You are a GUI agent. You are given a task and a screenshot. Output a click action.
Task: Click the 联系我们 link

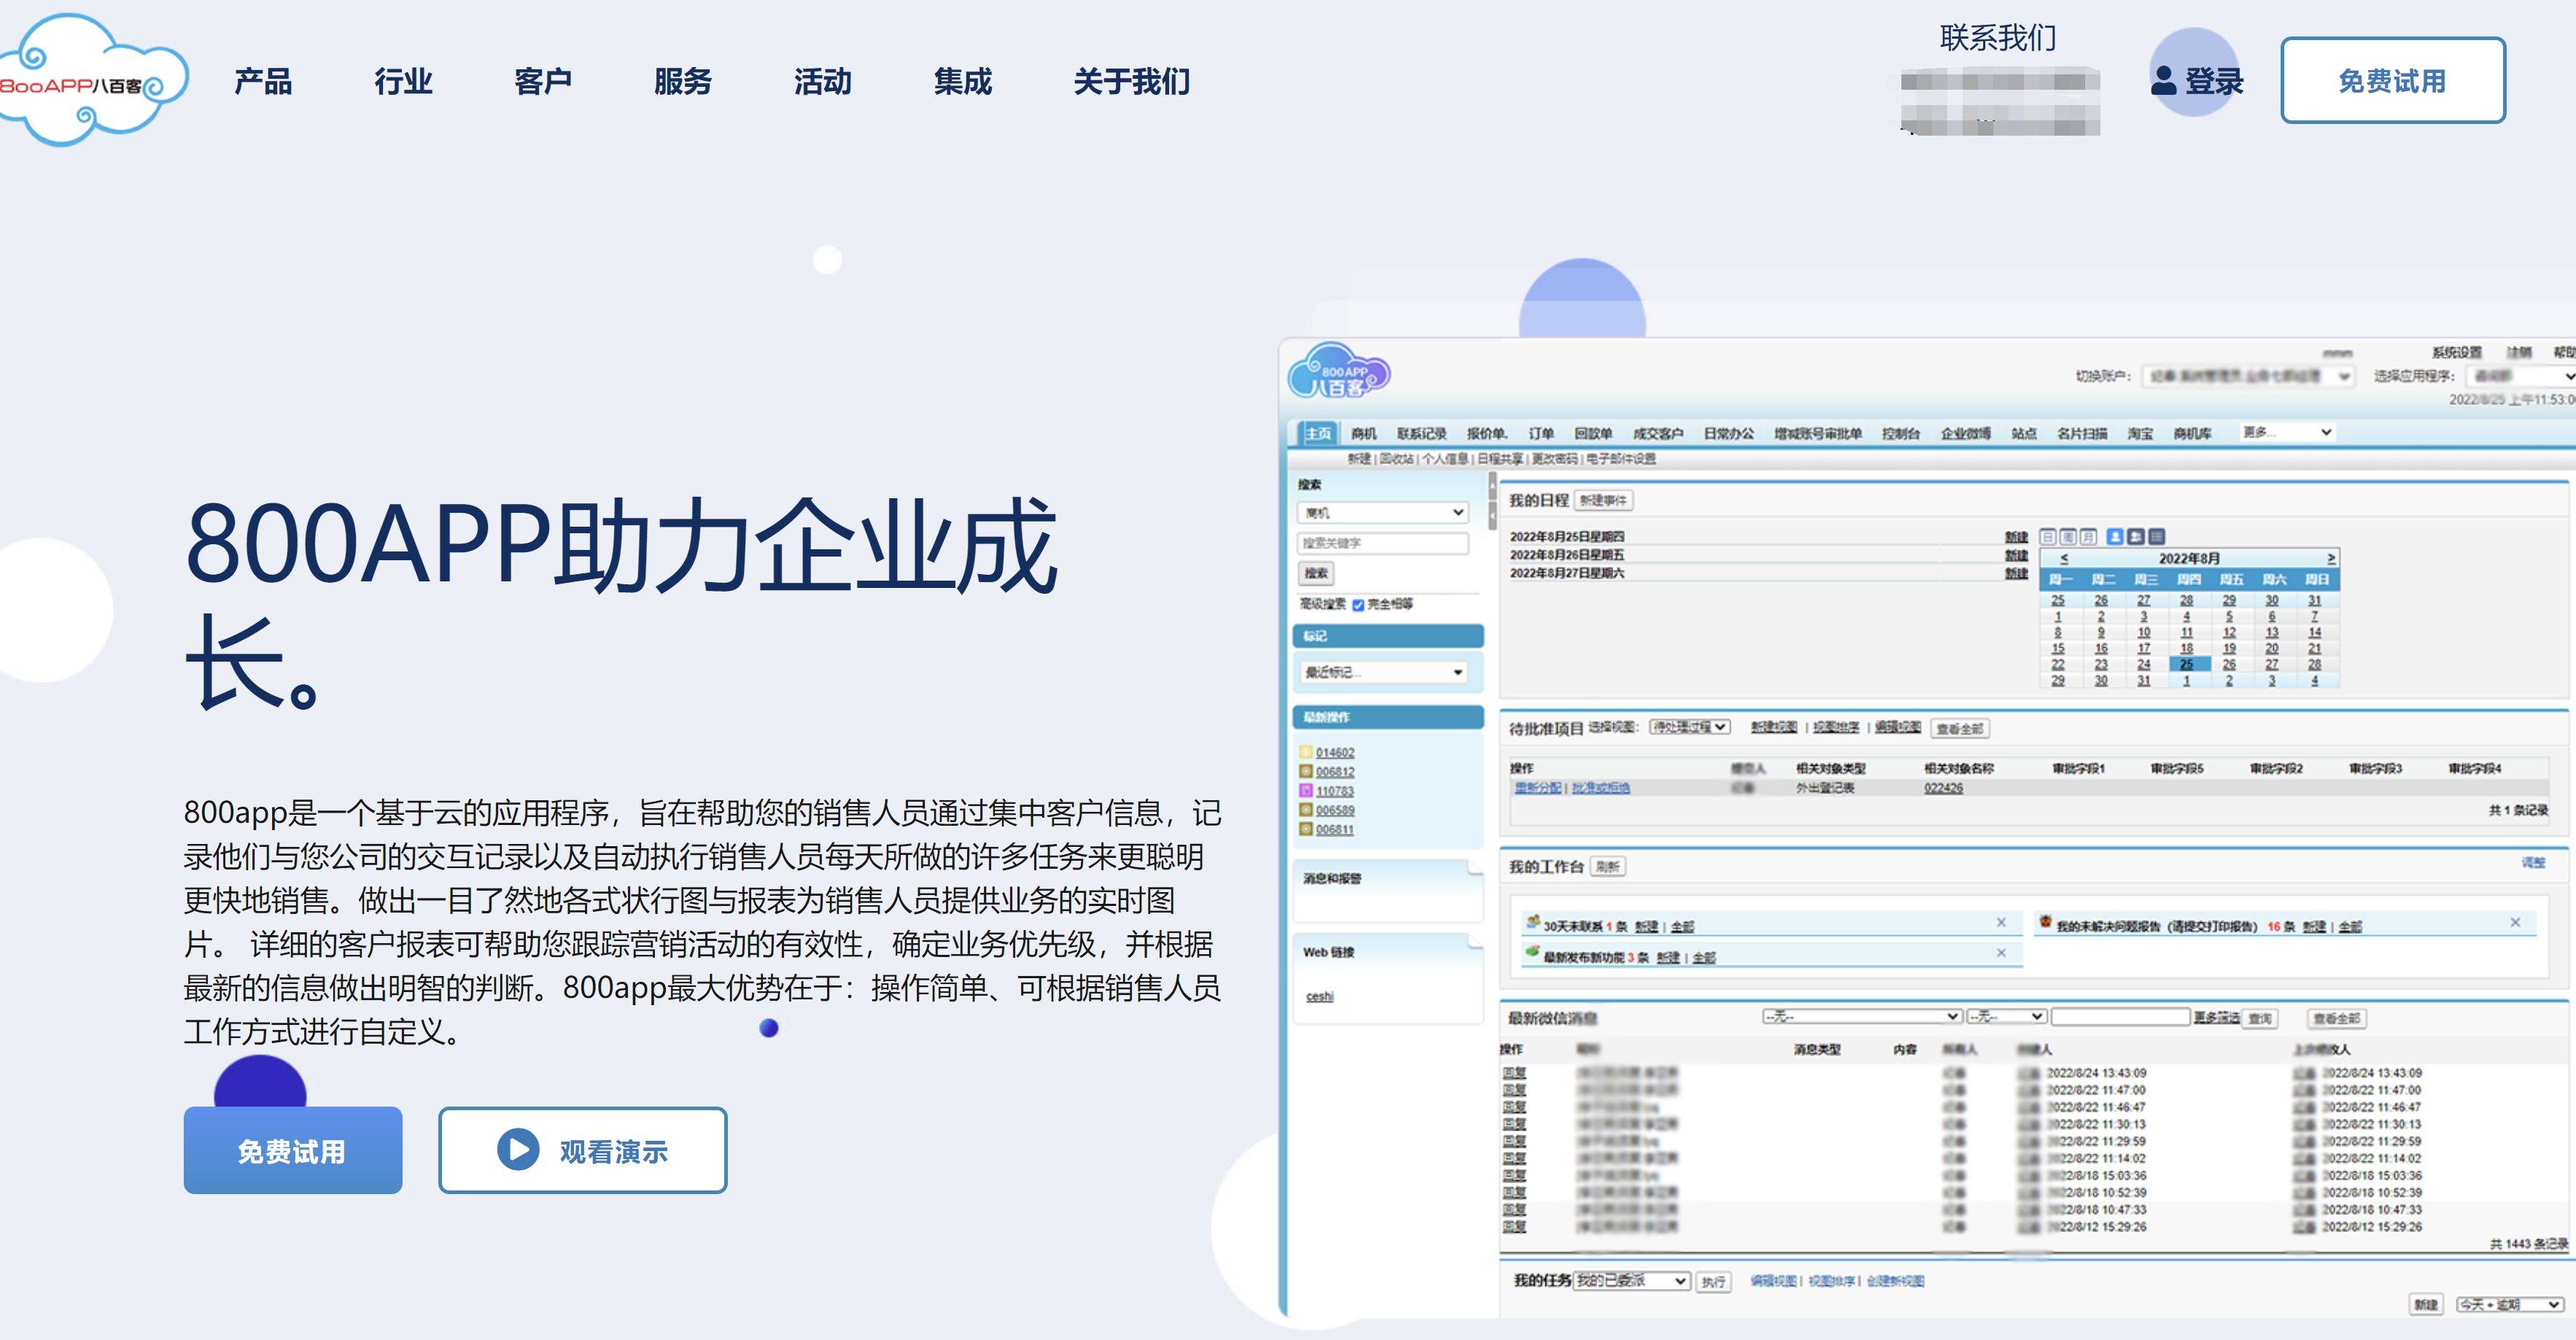tap(1998, 38)
